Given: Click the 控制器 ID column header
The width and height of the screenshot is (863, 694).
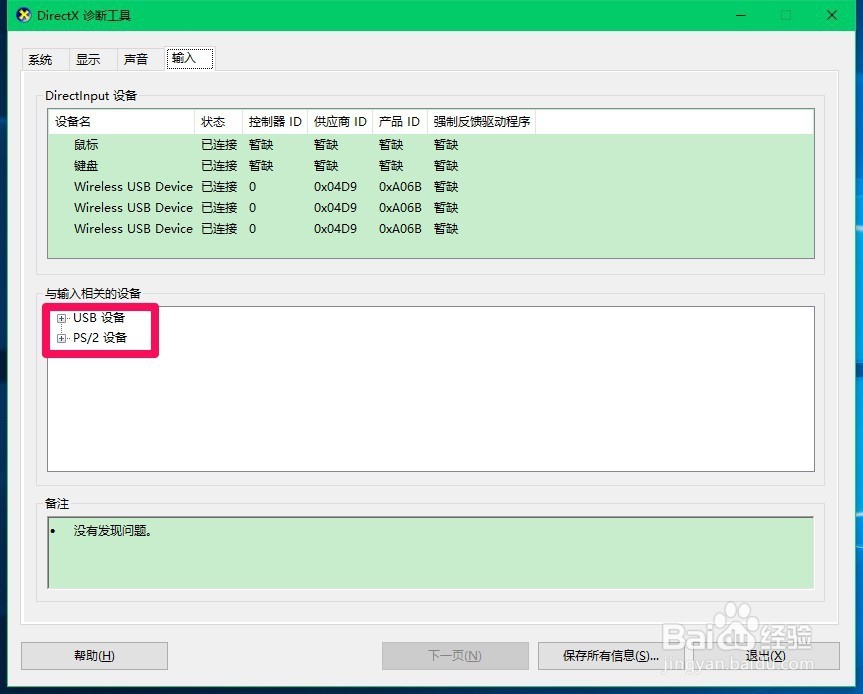Looking at the screenshot, I should coord(275,122).
